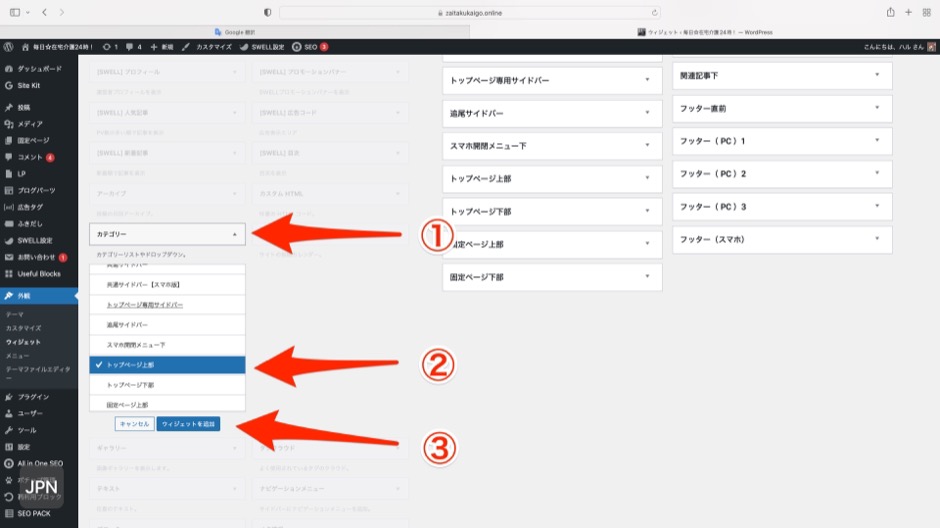Open メディア in the admin sidebar
This screenshot has width=940, height=528.
[x=30, y=123]
